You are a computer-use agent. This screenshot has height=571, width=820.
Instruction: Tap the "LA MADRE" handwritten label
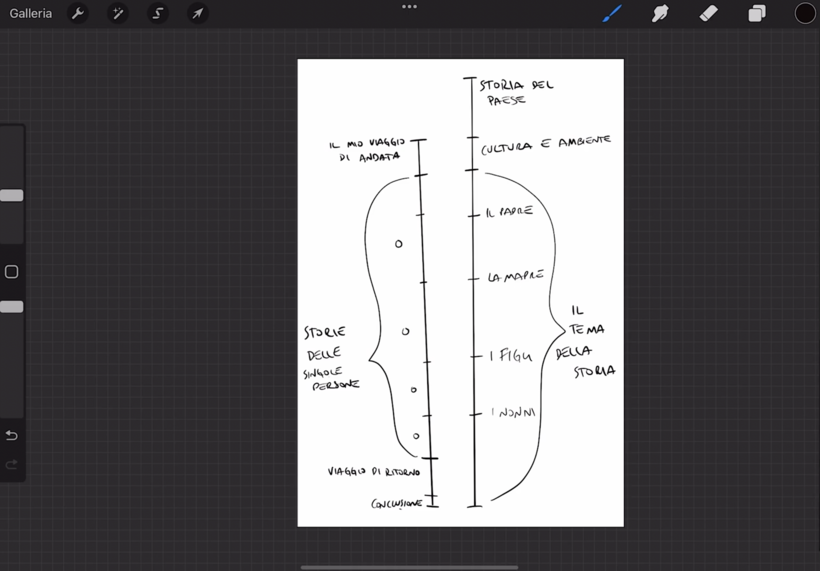(516, 276)
